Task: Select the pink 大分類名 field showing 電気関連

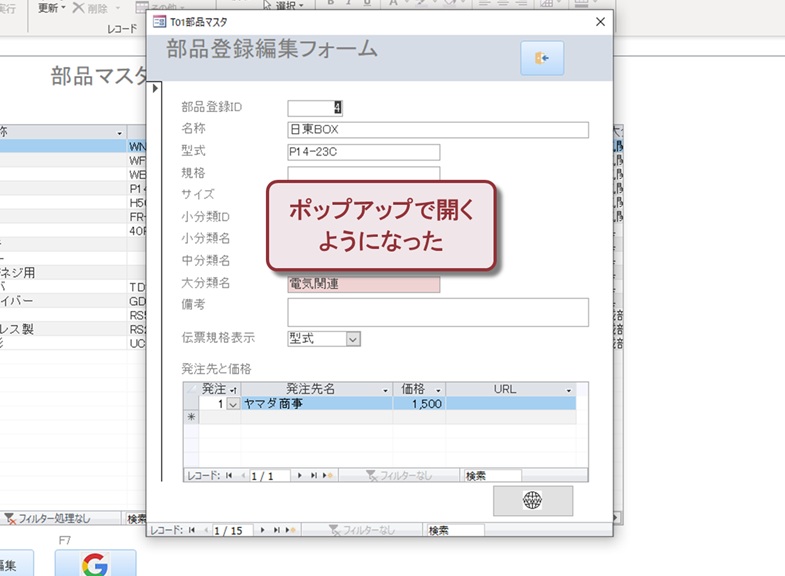Action: (363, 284)
